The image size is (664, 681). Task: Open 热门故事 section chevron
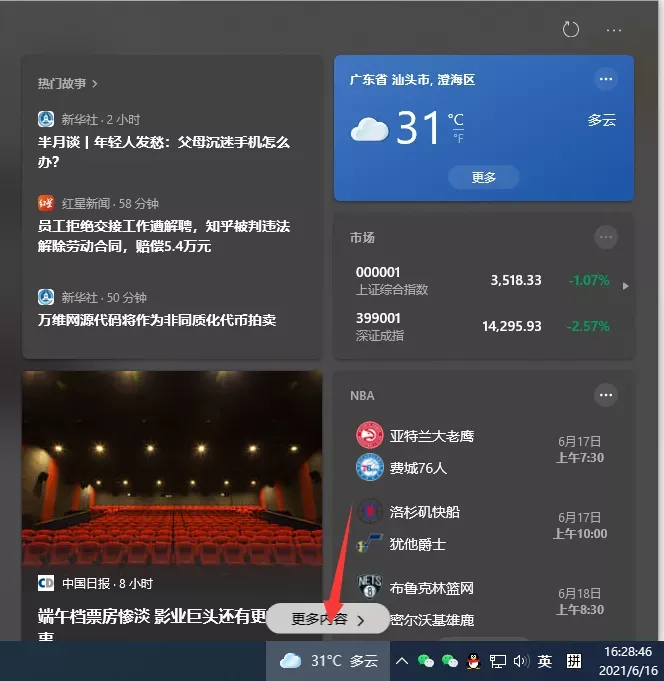95,83
